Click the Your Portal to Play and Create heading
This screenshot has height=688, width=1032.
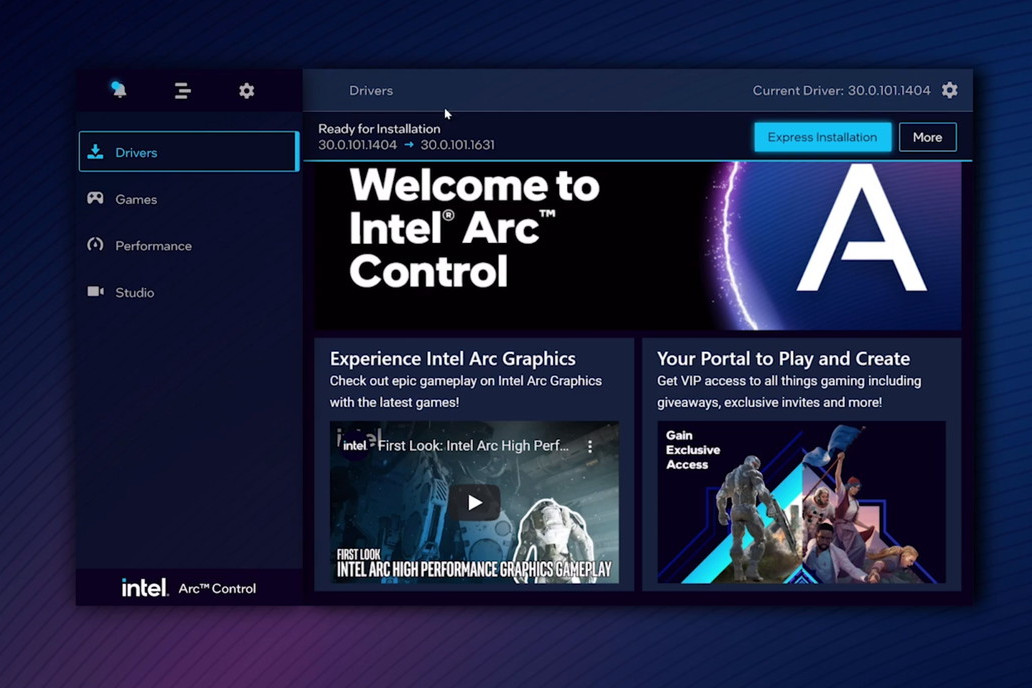pyautogui.click(x=783, y=358)
